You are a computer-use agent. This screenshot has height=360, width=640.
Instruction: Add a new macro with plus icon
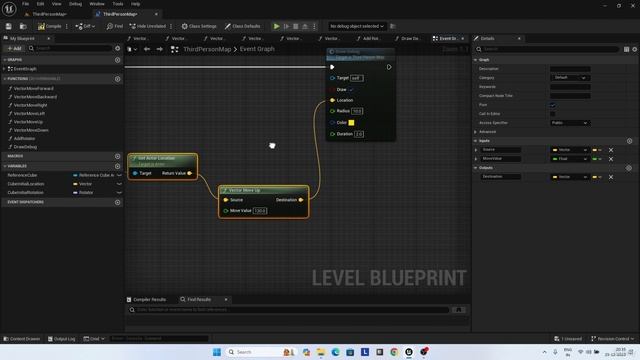point(118,156)
